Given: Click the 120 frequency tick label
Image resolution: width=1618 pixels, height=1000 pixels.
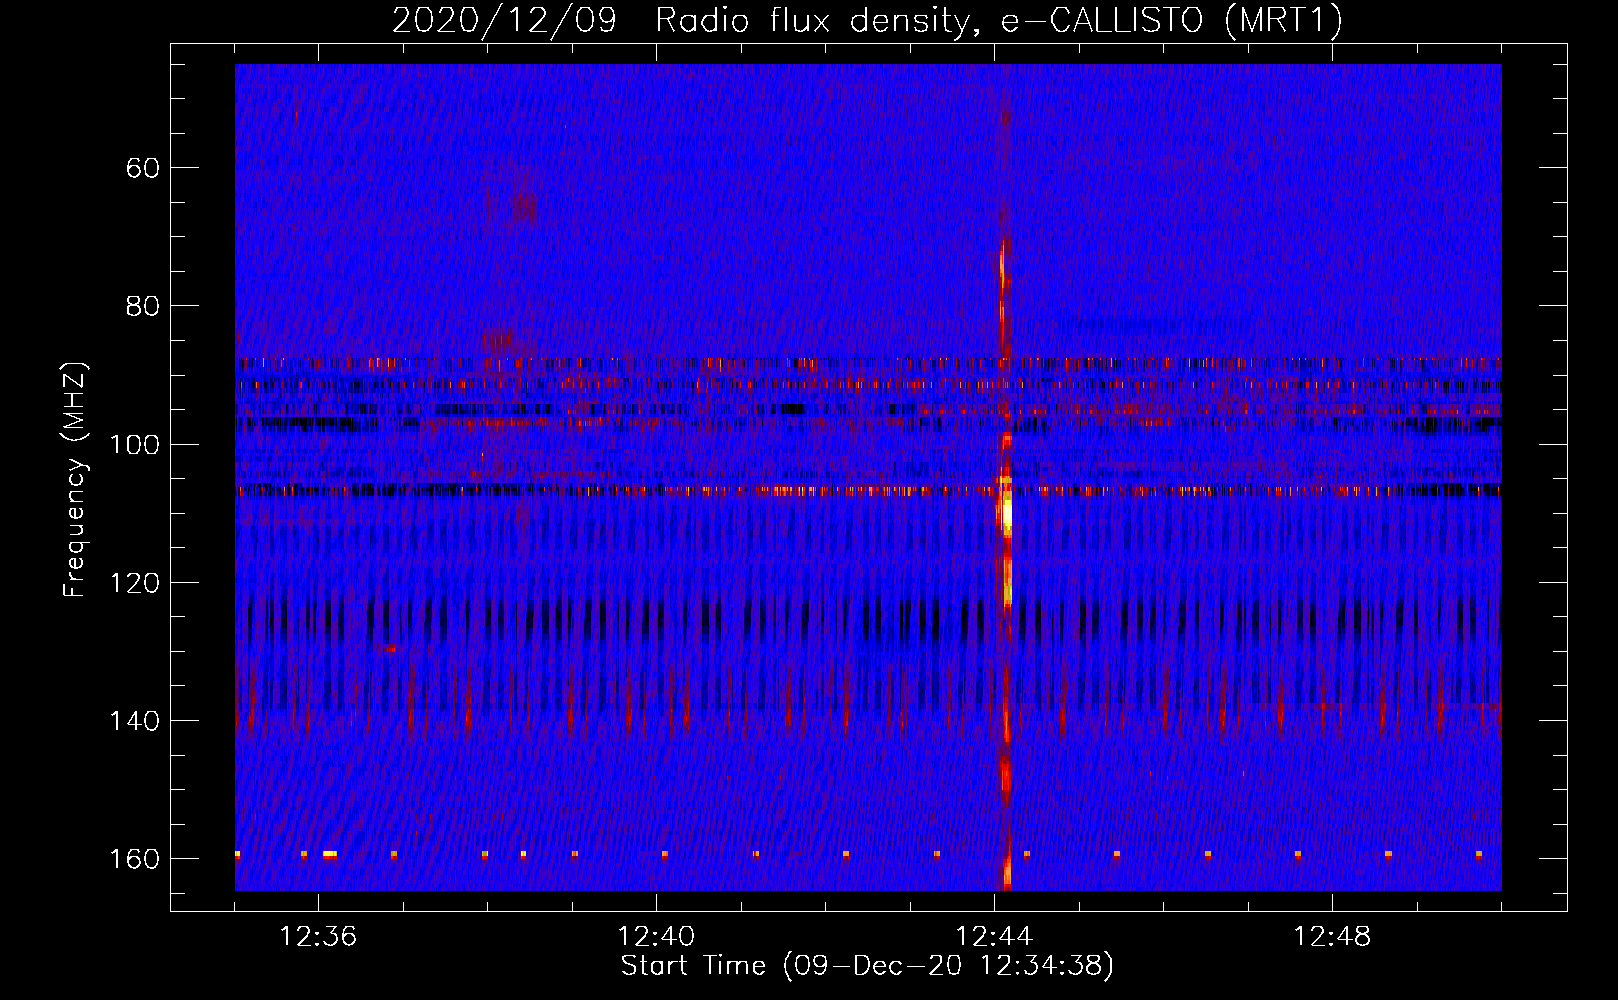Looking at the screenshot, I should click(x=135, y=583).
